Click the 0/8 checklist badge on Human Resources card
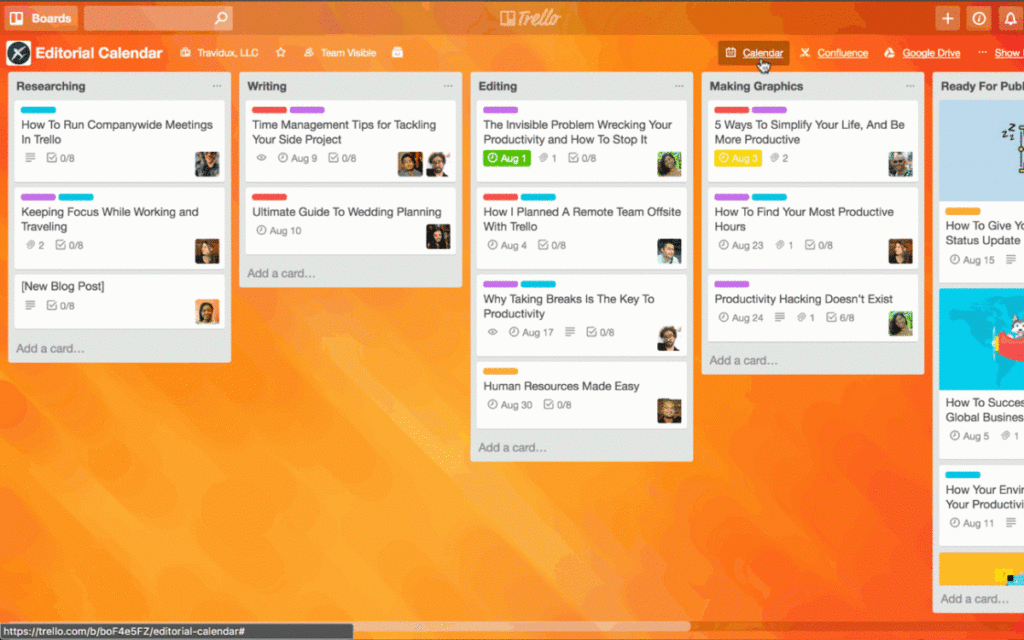The width and height of the screenshot is (1024, 640). (557, 405)
